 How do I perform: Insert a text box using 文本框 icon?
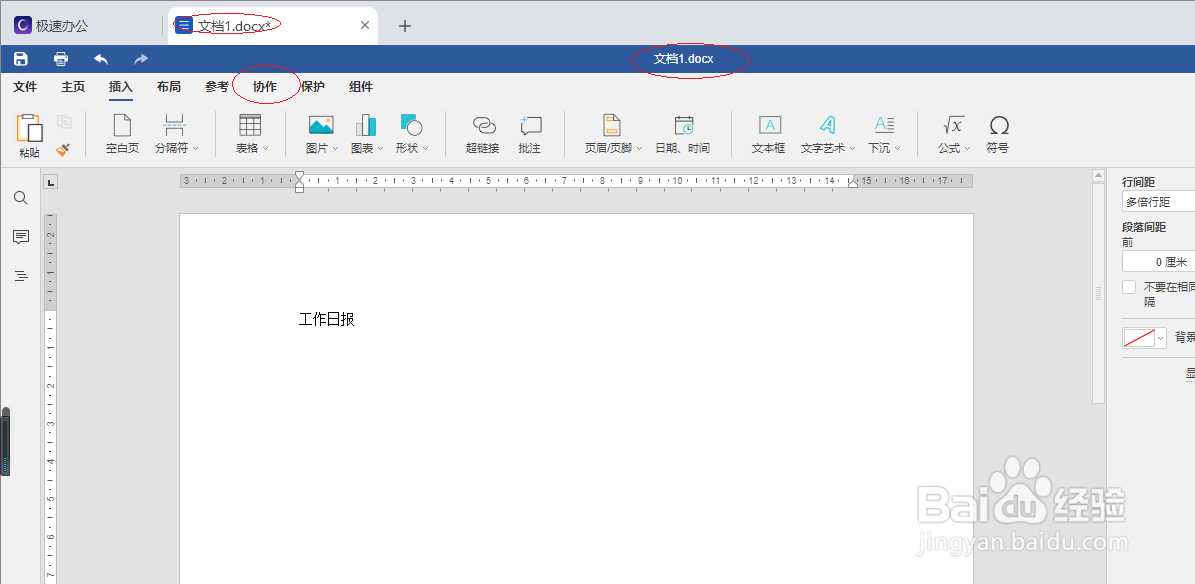(x=768, y=133)
